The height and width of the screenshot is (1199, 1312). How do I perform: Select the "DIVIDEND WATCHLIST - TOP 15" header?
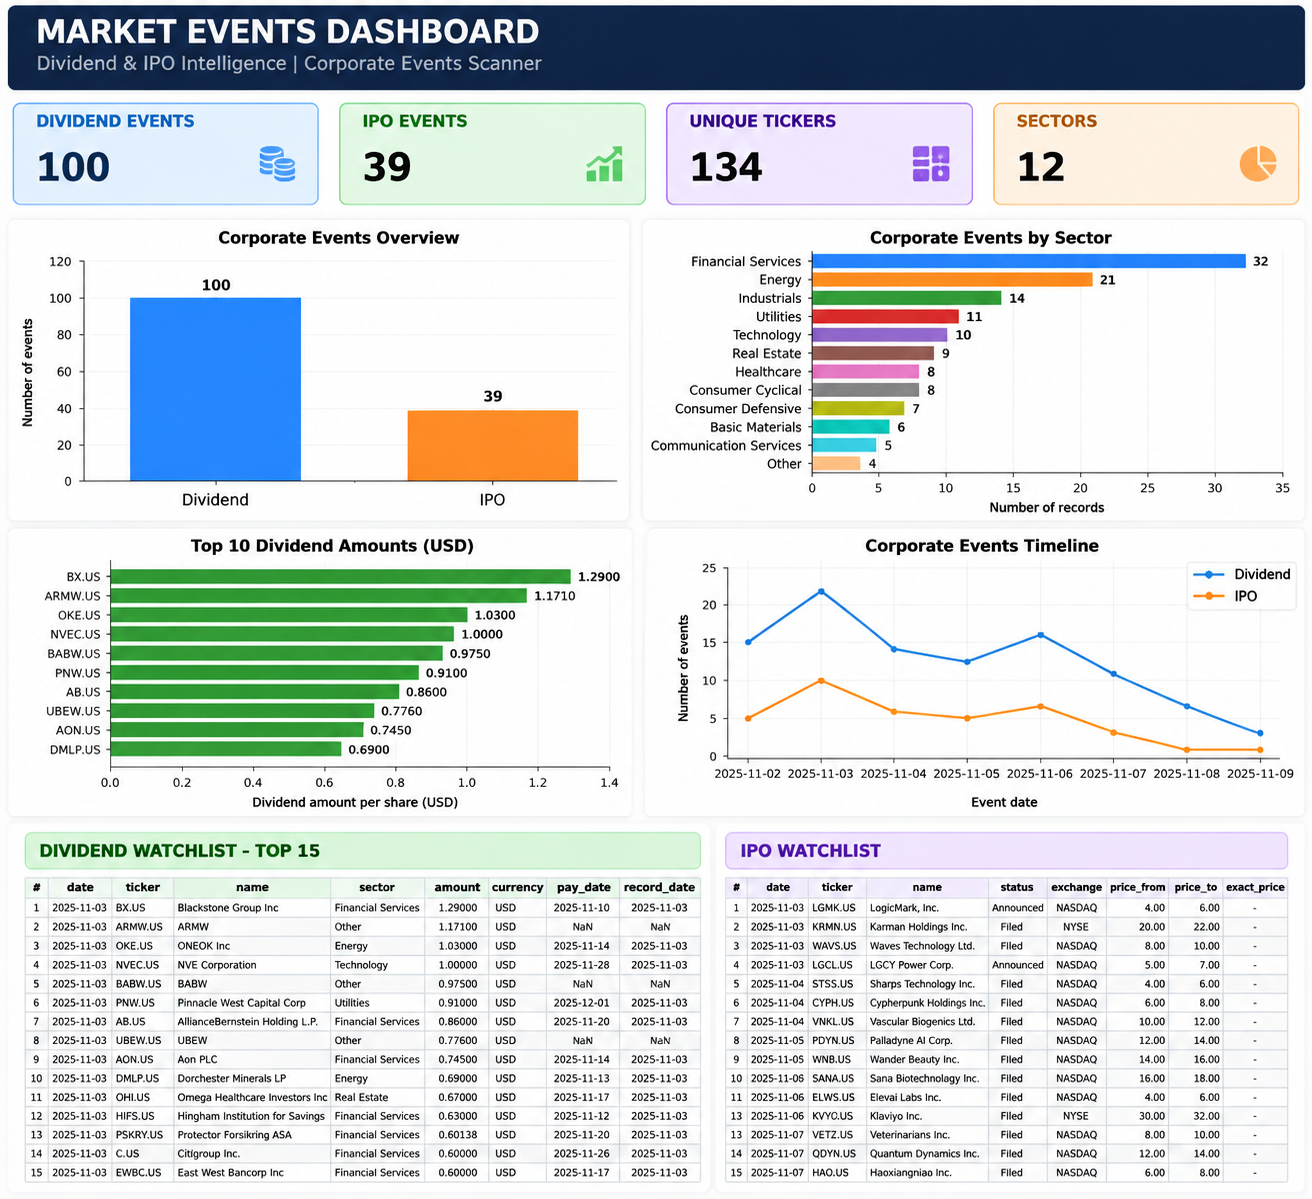(180, 851)
